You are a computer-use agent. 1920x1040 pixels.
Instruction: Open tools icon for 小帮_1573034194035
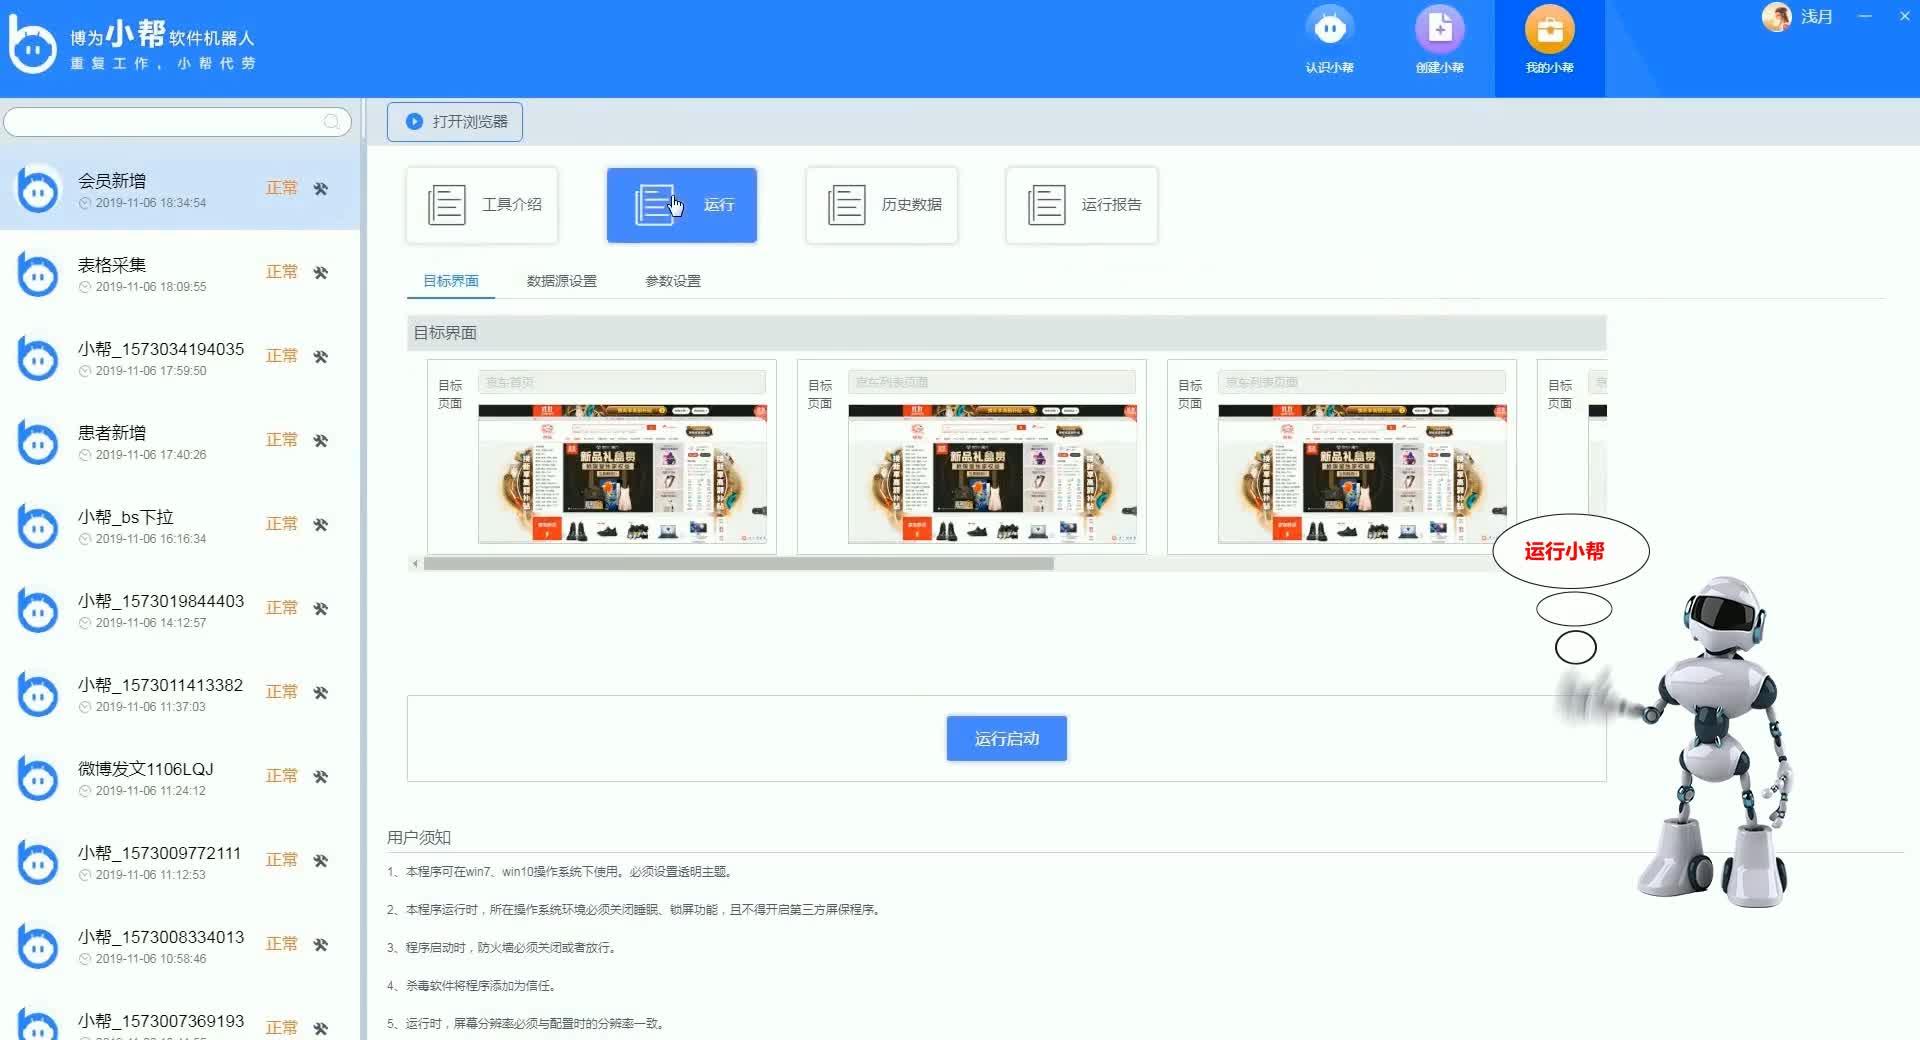(x=321, y=356)
